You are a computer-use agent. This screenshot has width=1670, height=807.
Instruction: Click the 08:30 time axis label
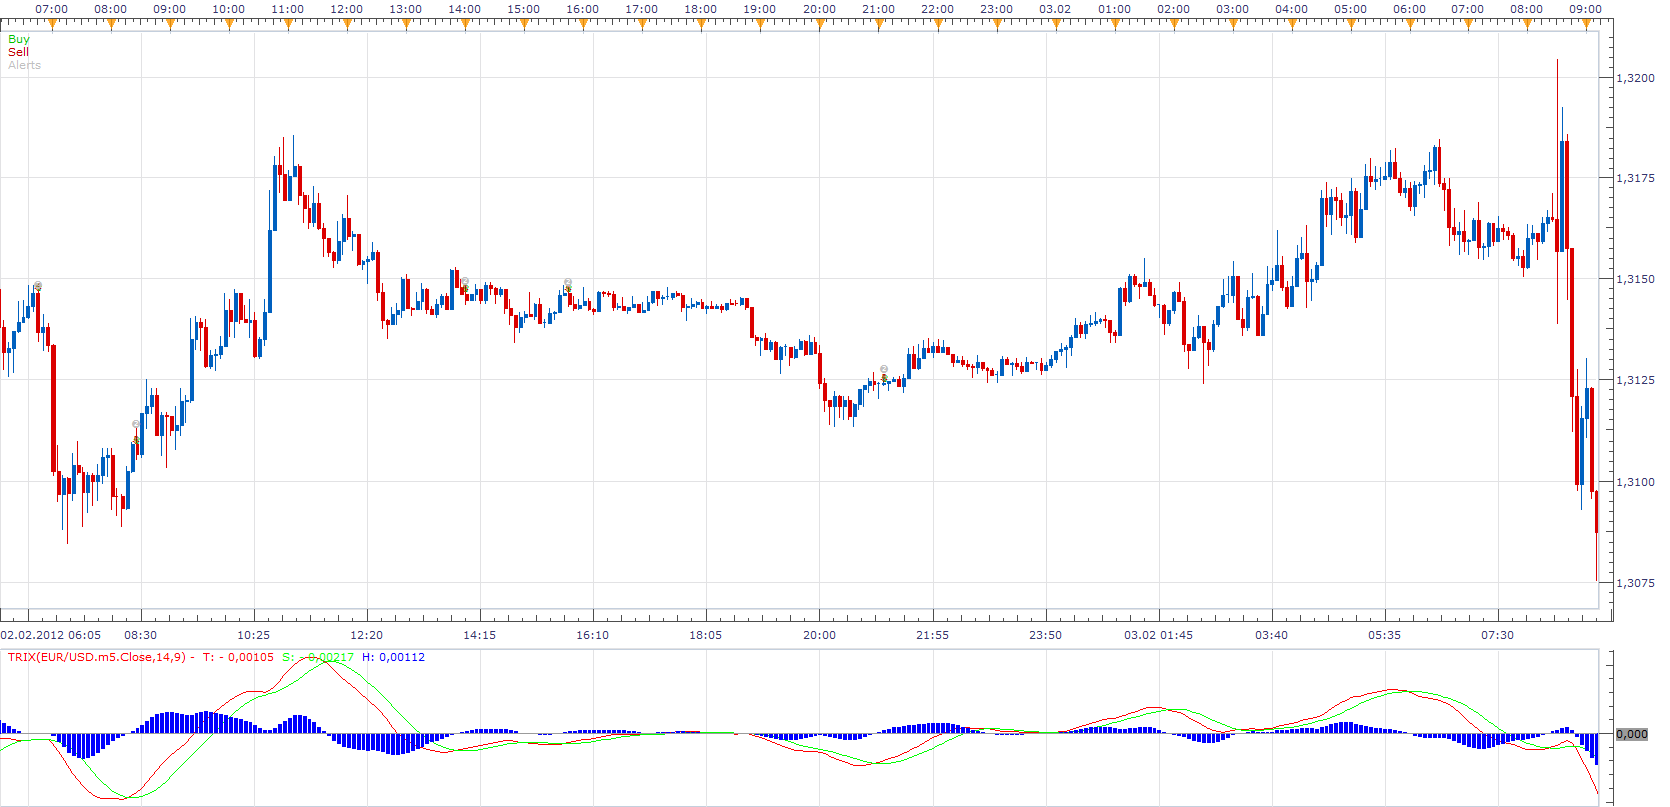click(x=141, y=635)
